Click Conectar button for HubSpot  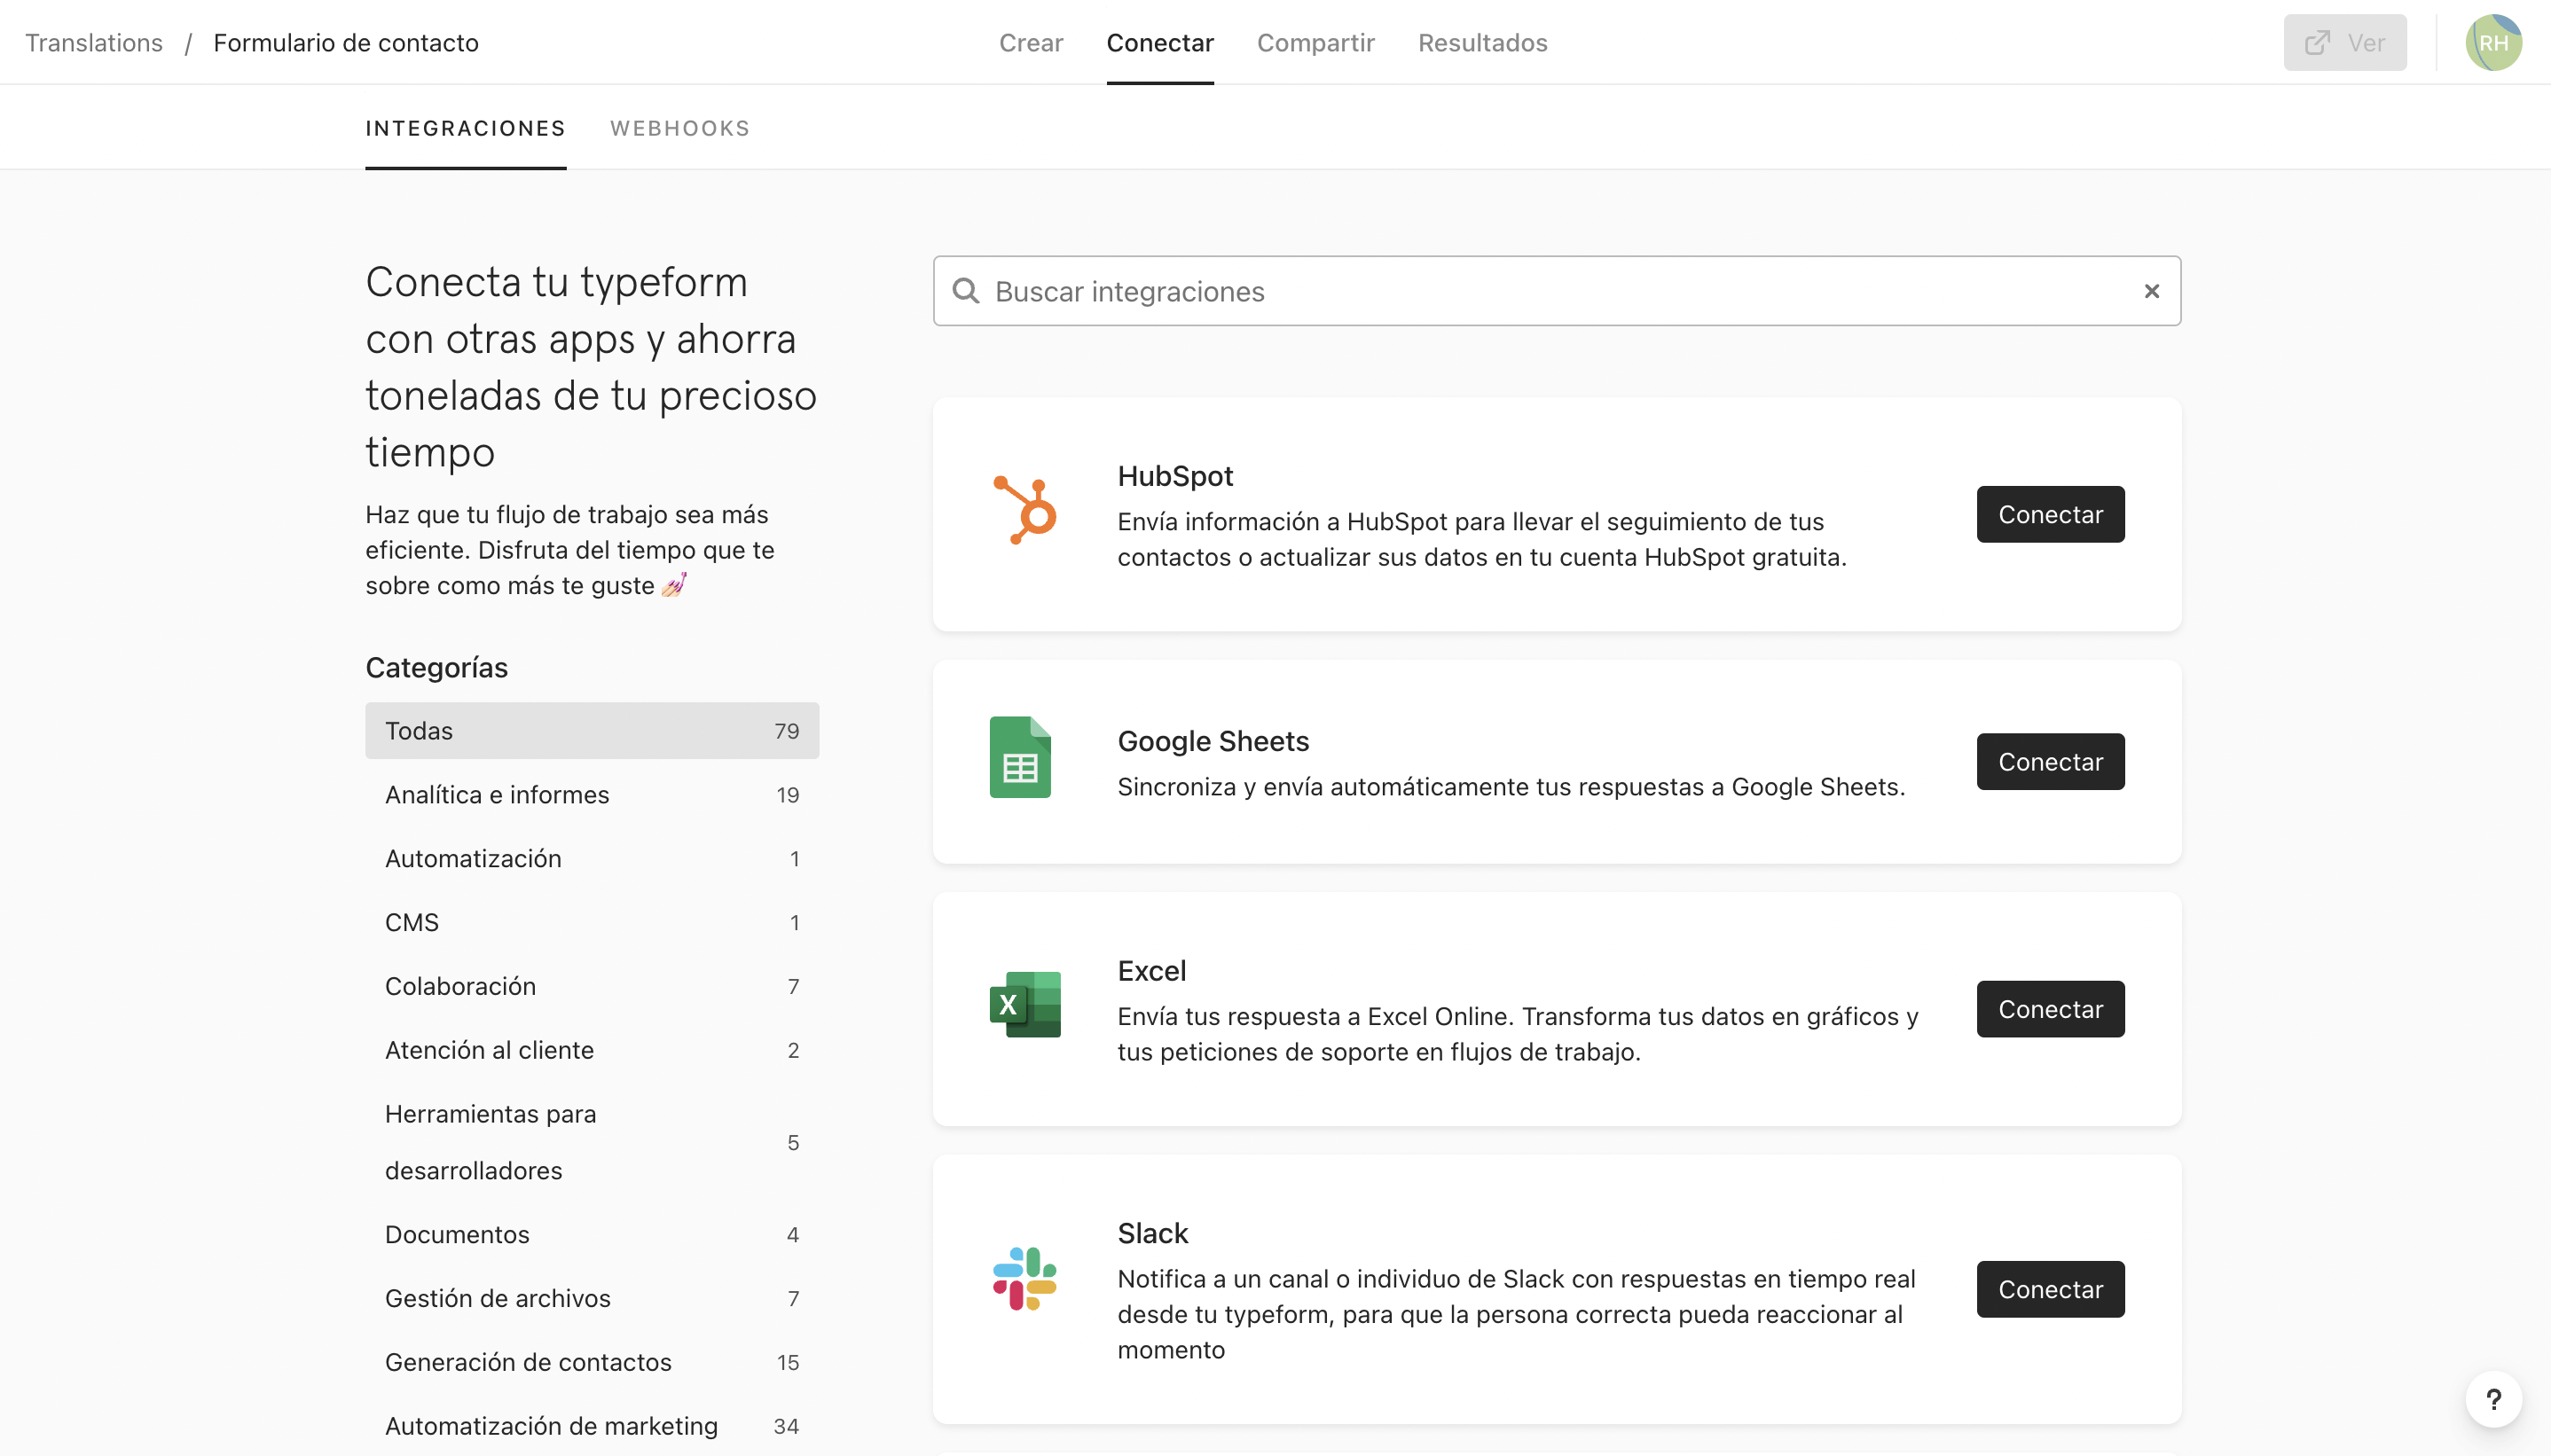pos(2050,513)
